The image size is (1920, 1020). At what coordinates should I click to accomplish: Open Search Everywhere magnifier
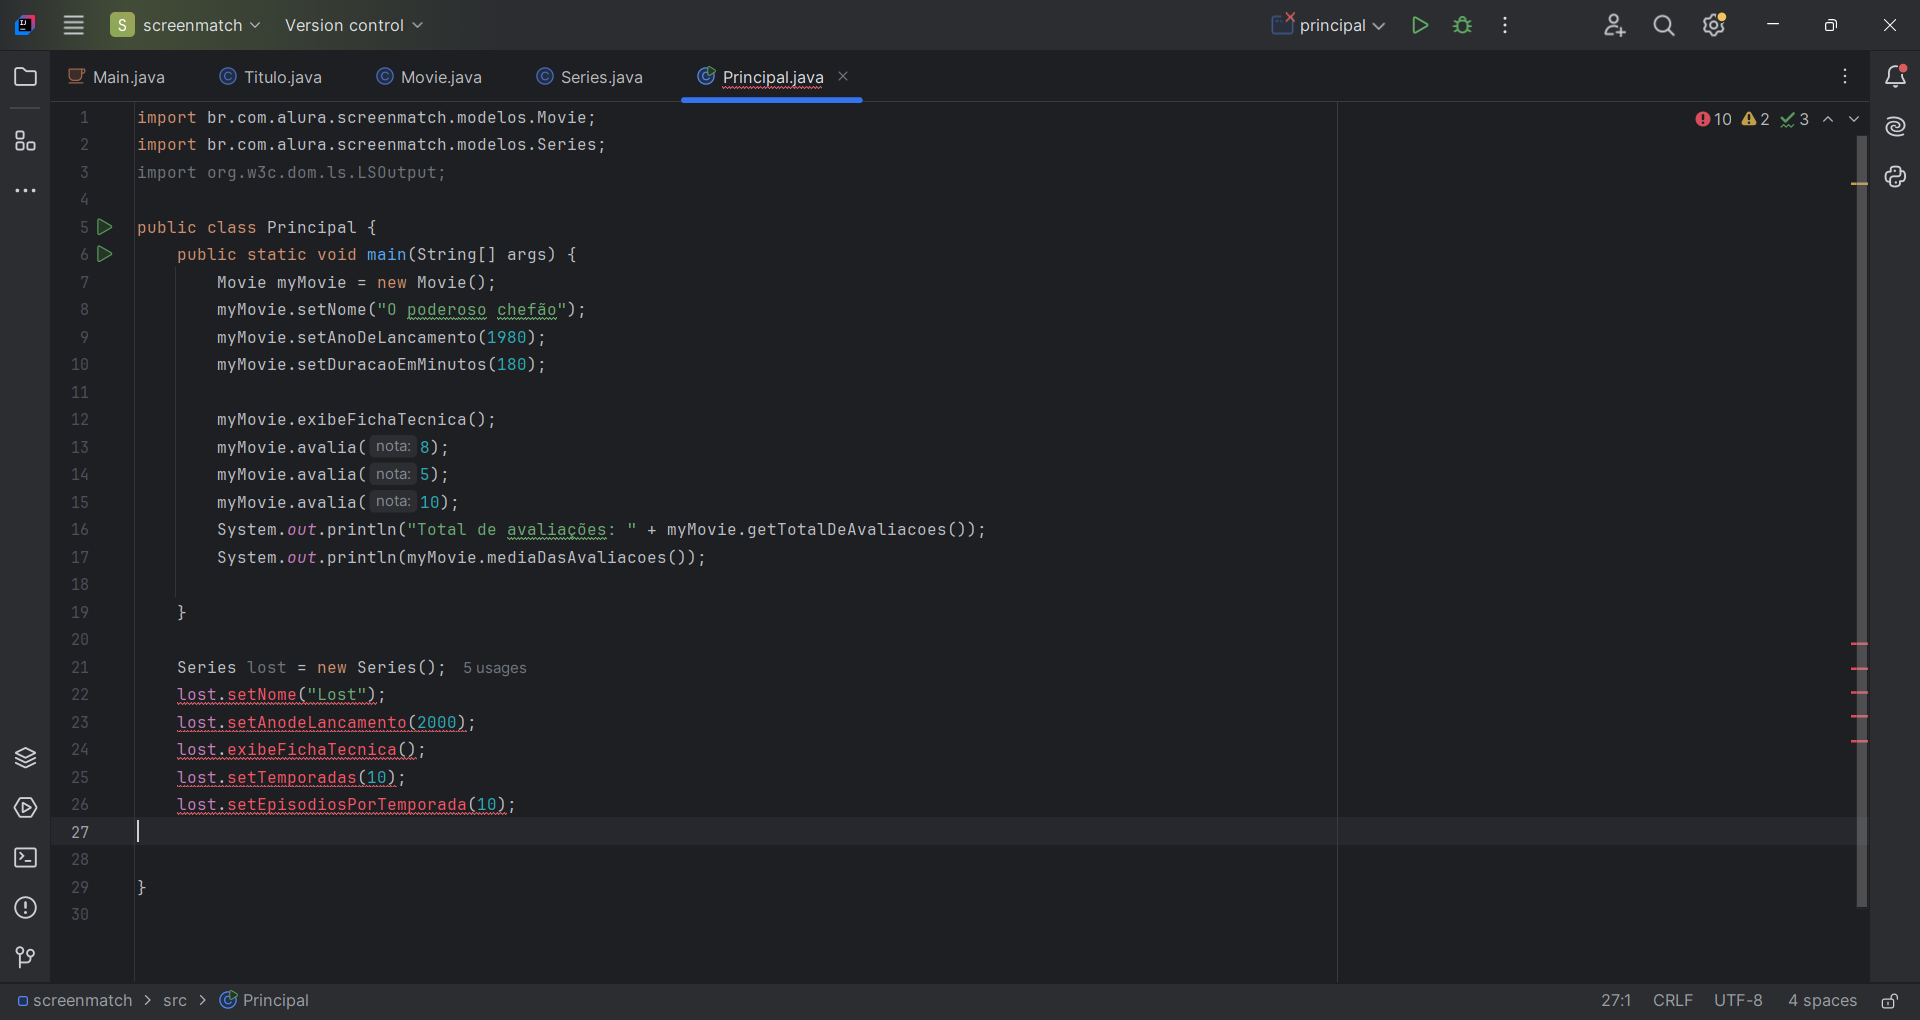1664,25
